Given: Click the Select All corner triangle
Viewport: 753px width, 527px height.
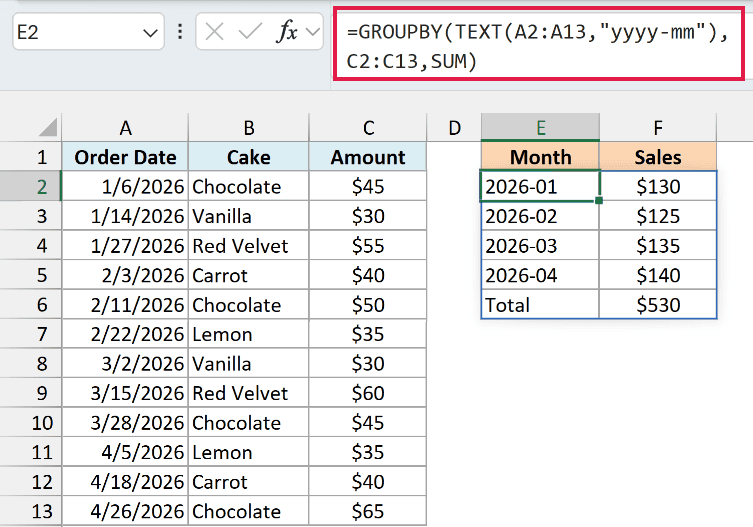Looking at the screenshot, I should coord(49,128).
